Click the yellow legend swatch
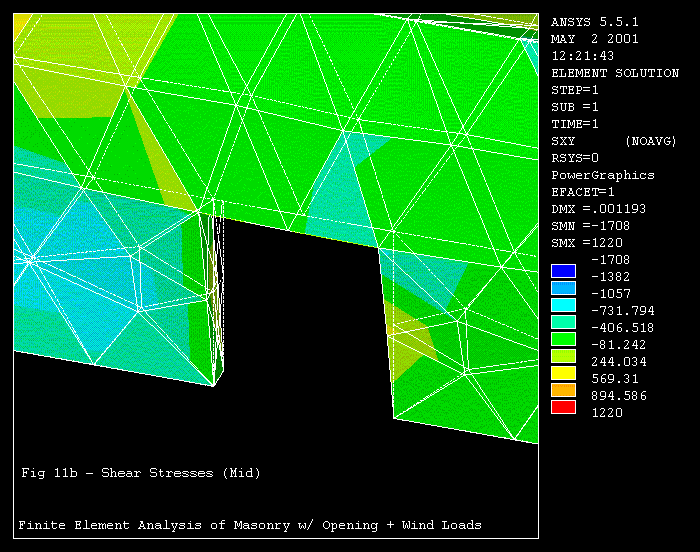 click(x=564, y=373)
